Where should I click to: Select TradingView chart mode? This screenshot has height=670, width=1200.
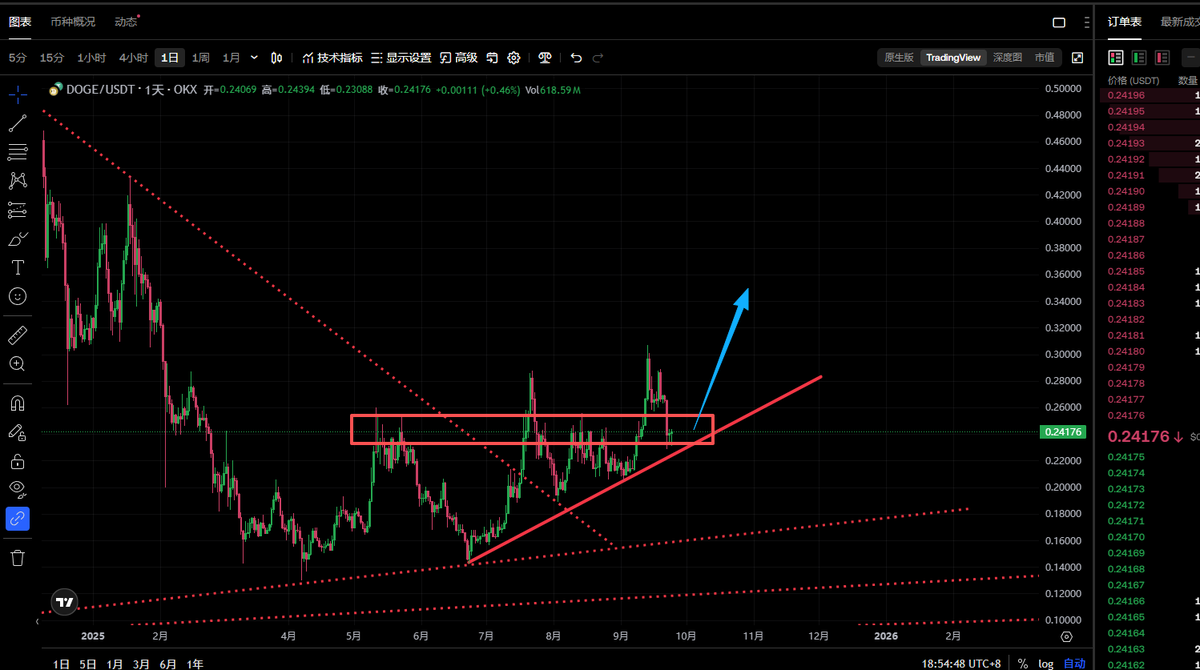[953, 58]
